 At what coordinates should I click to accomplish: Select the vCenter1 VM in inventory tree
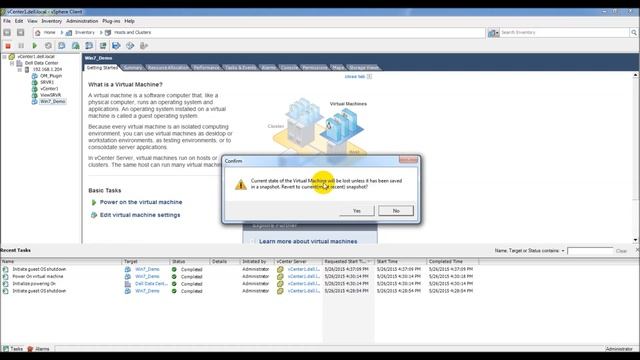tap(49, 89)
